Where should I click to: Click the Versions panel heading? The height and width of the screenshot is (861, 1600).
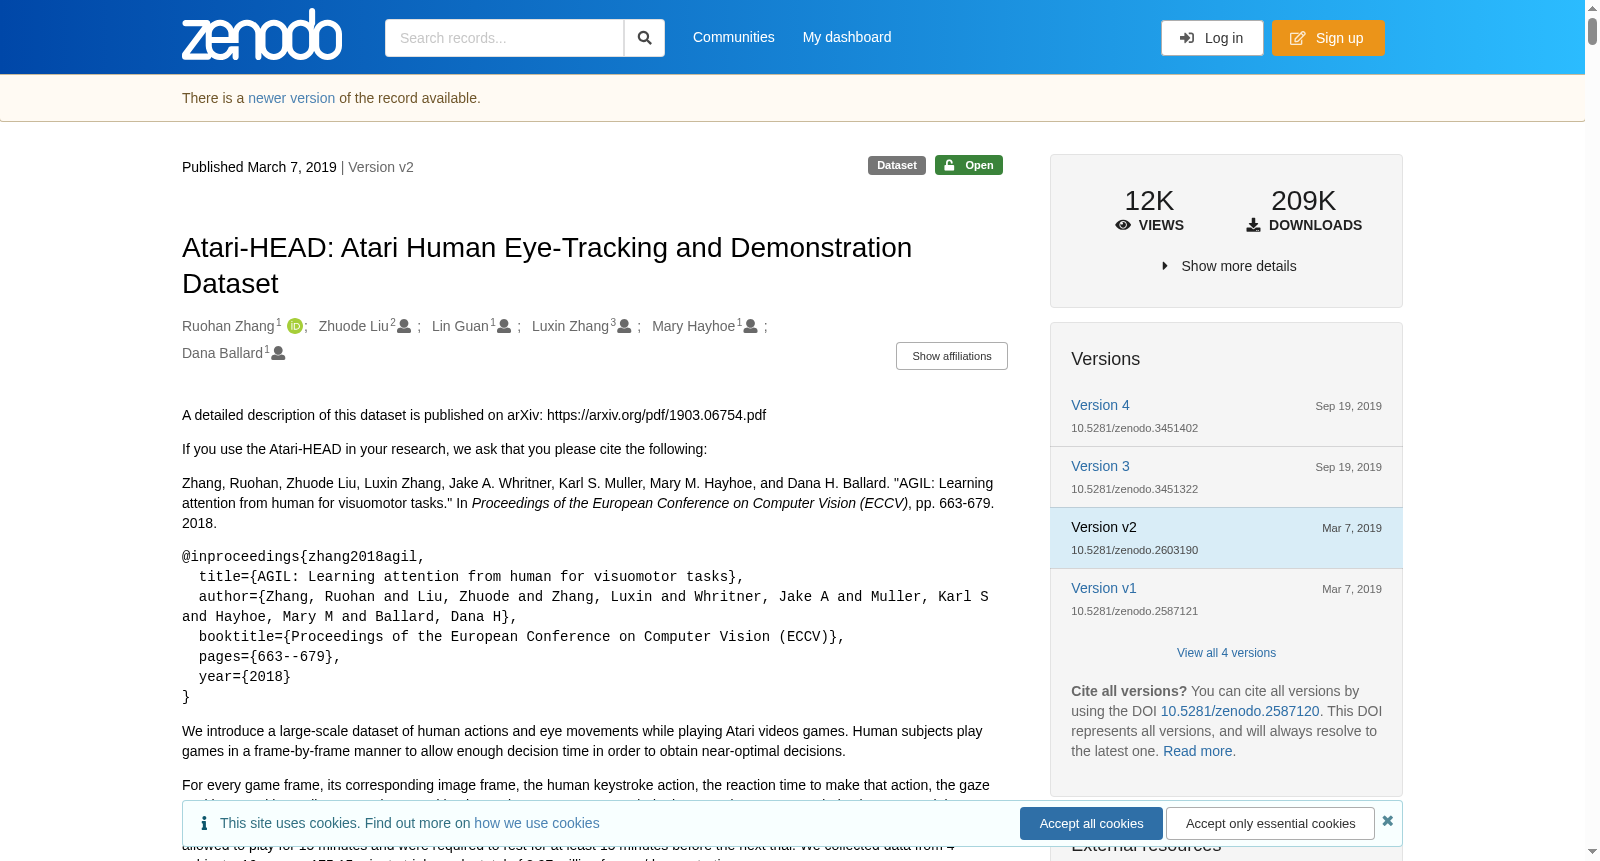tap(1105, 359)
